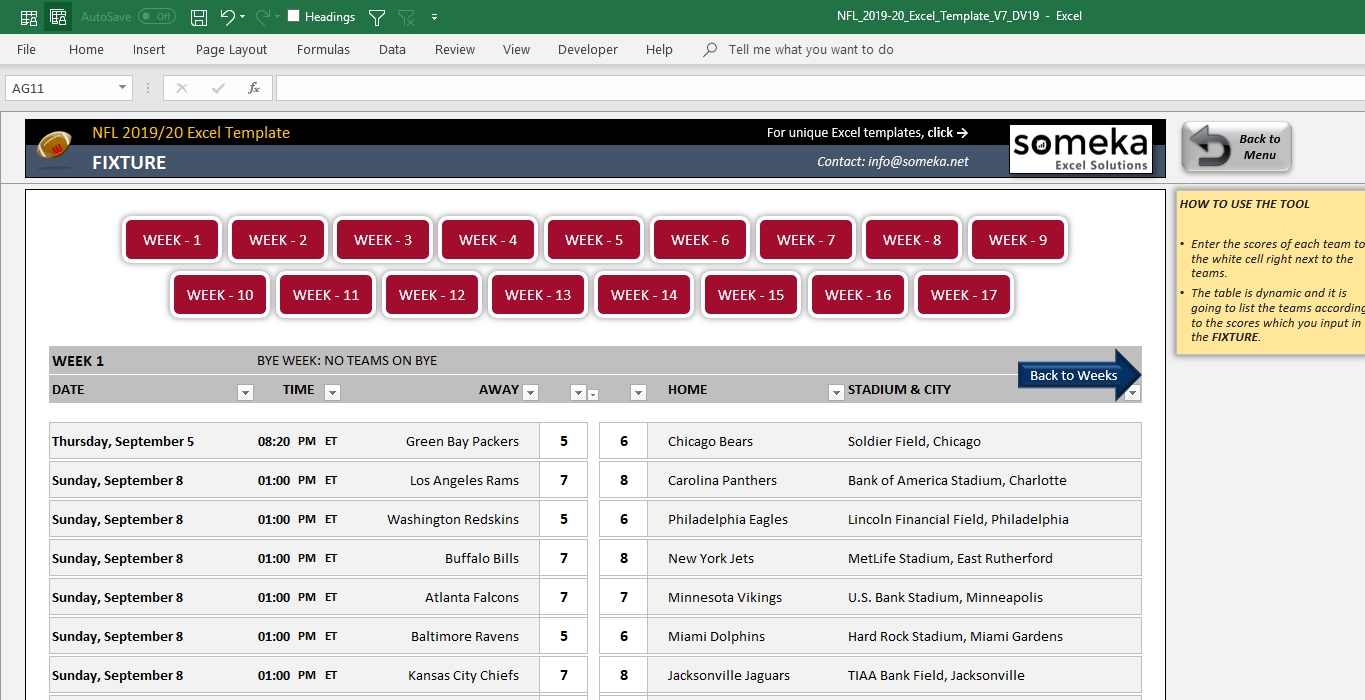Expand the Name Box dropdown
1365x700 pixels.
123,88
